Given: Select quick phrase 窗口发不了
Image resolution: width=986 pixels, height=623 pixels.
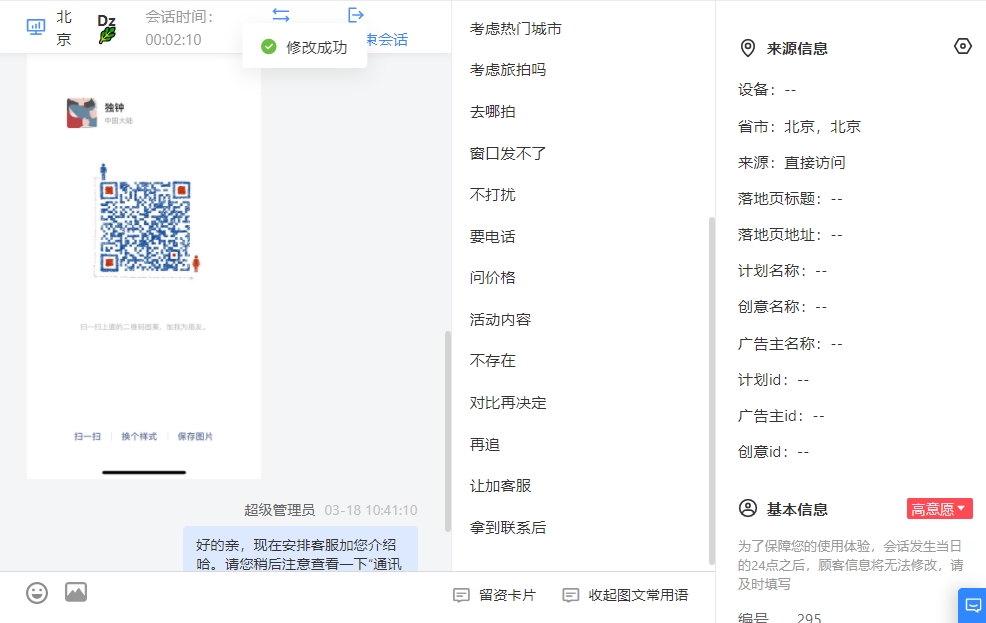Looking at the screenshot, I should point(508,153).
